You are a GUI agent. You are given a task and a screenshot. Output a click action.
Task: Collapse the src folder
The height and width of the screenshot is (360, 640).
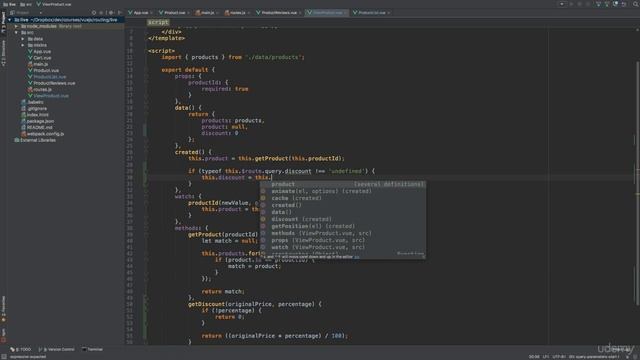tap(16, 32)
